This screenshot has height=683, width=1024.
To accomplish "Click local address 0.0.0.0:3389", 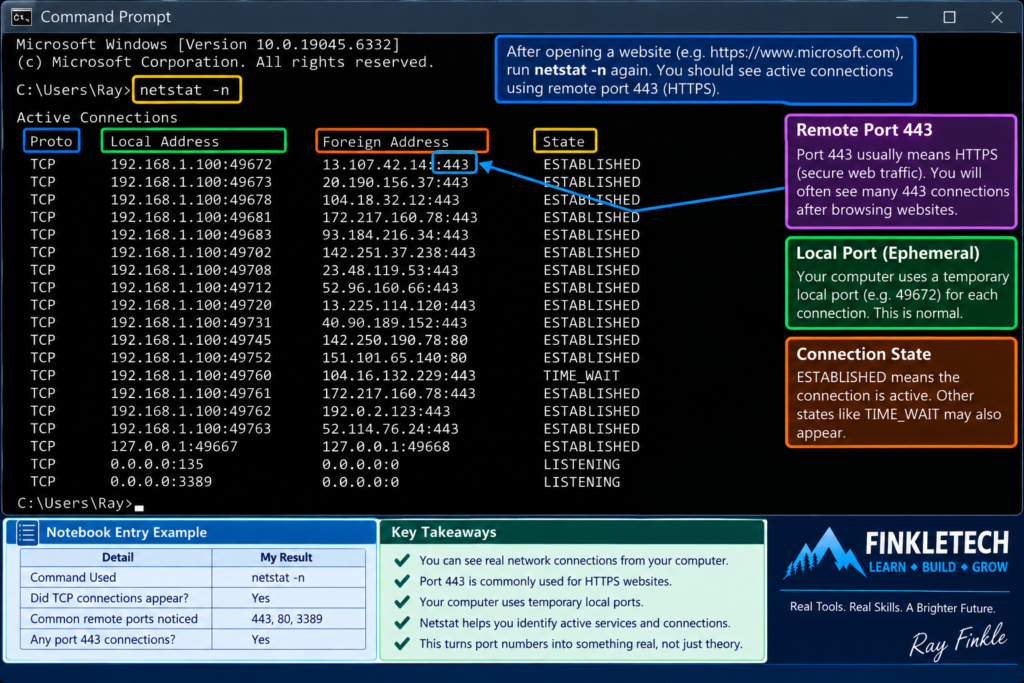I will (161, 482).
